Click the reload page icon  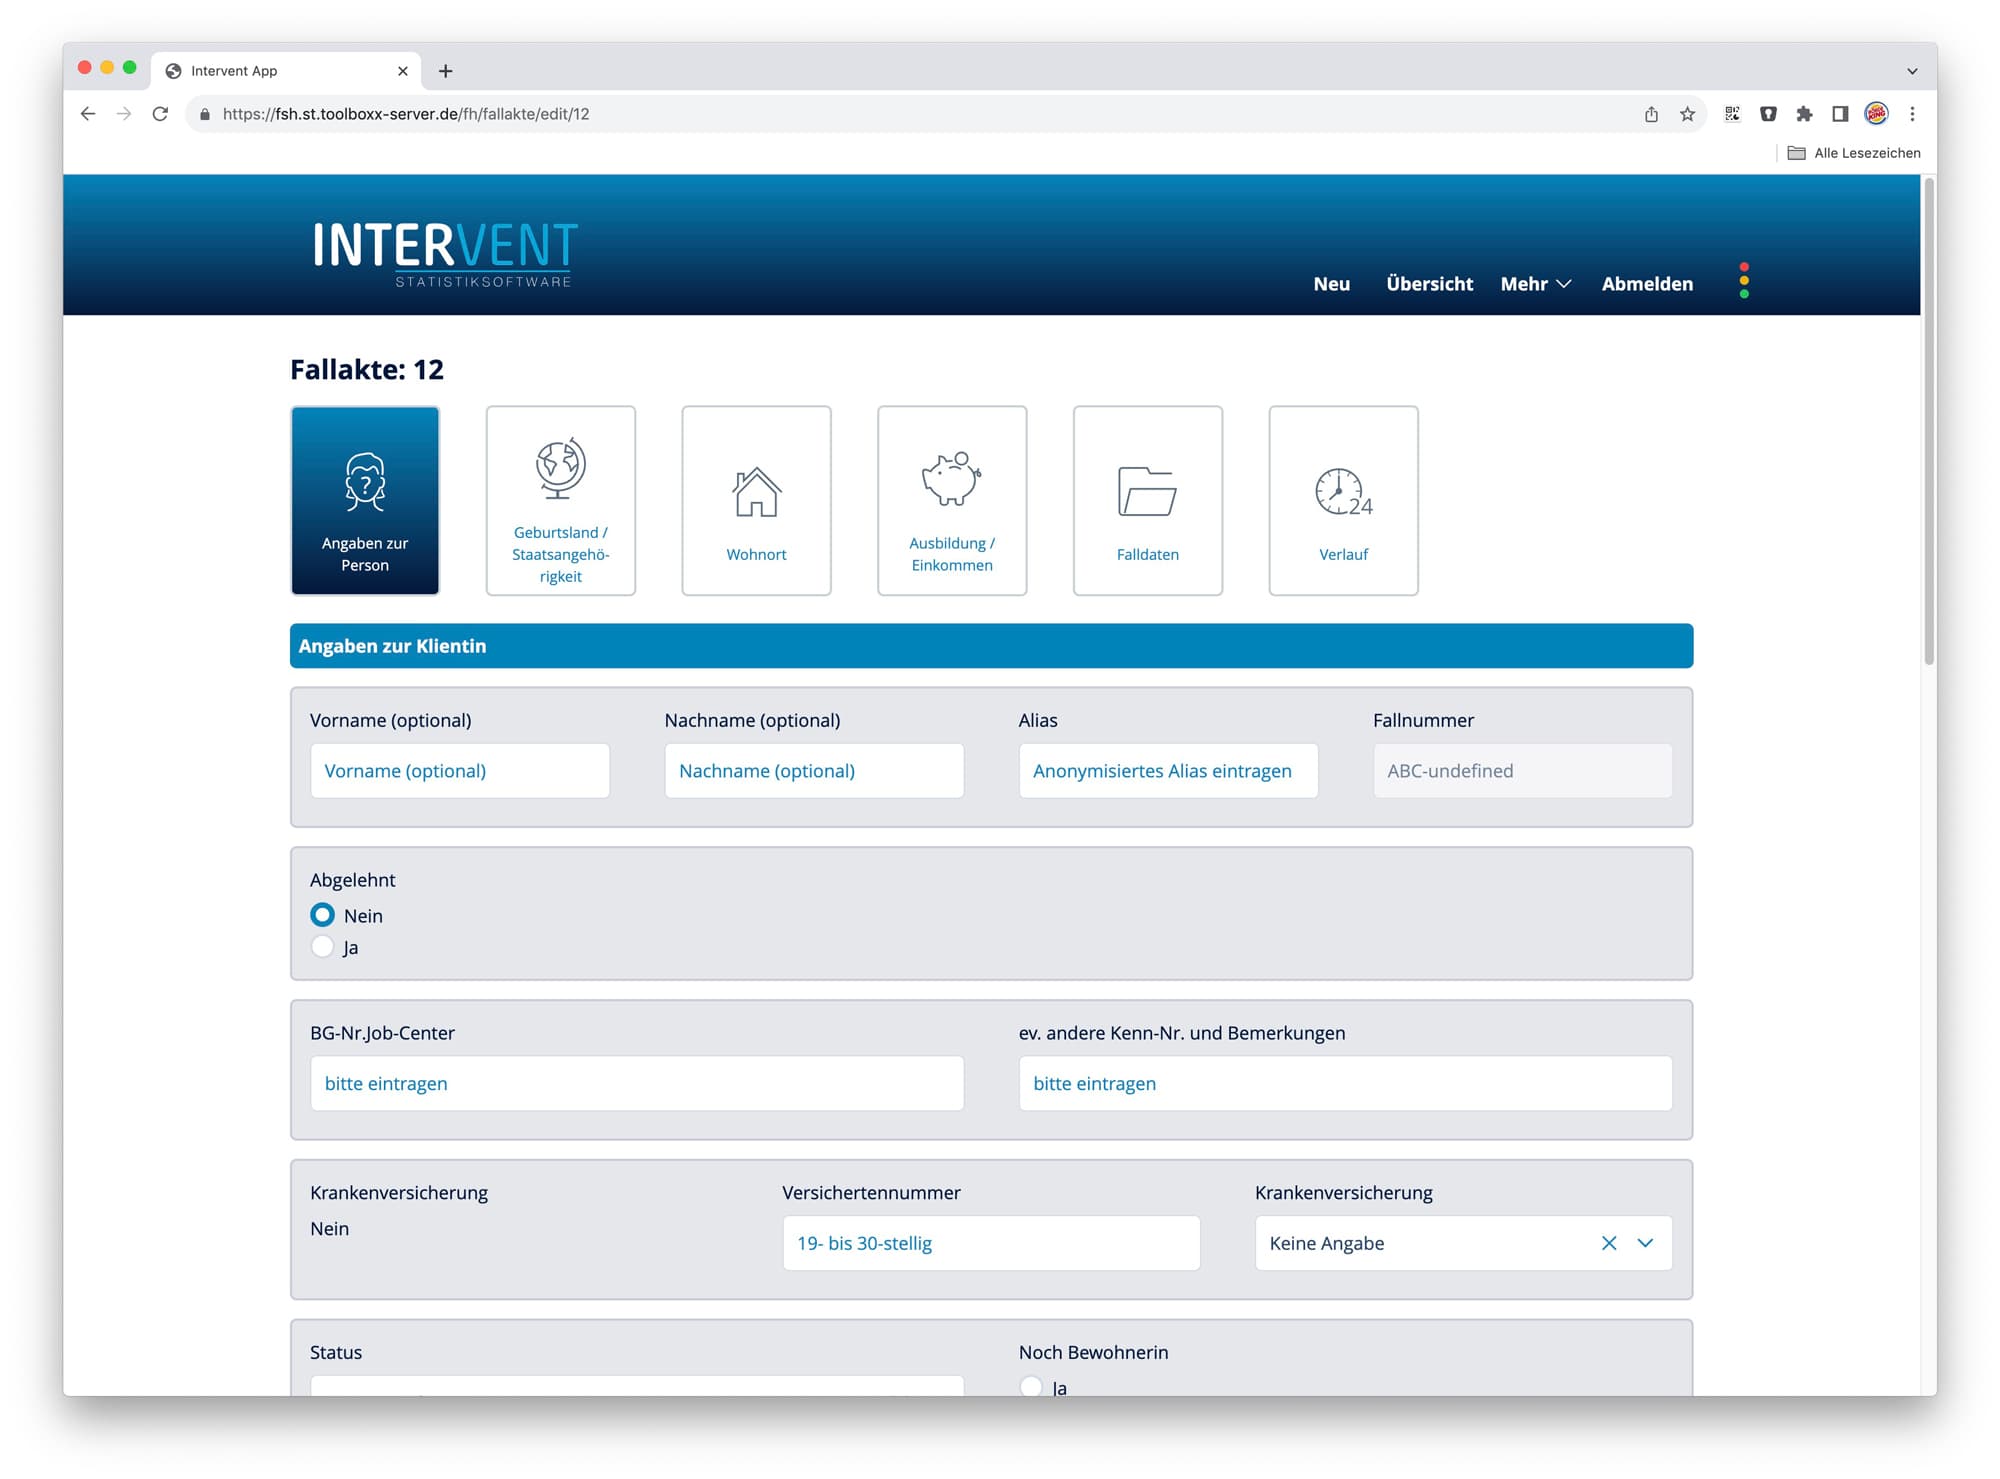click(160, 114)
